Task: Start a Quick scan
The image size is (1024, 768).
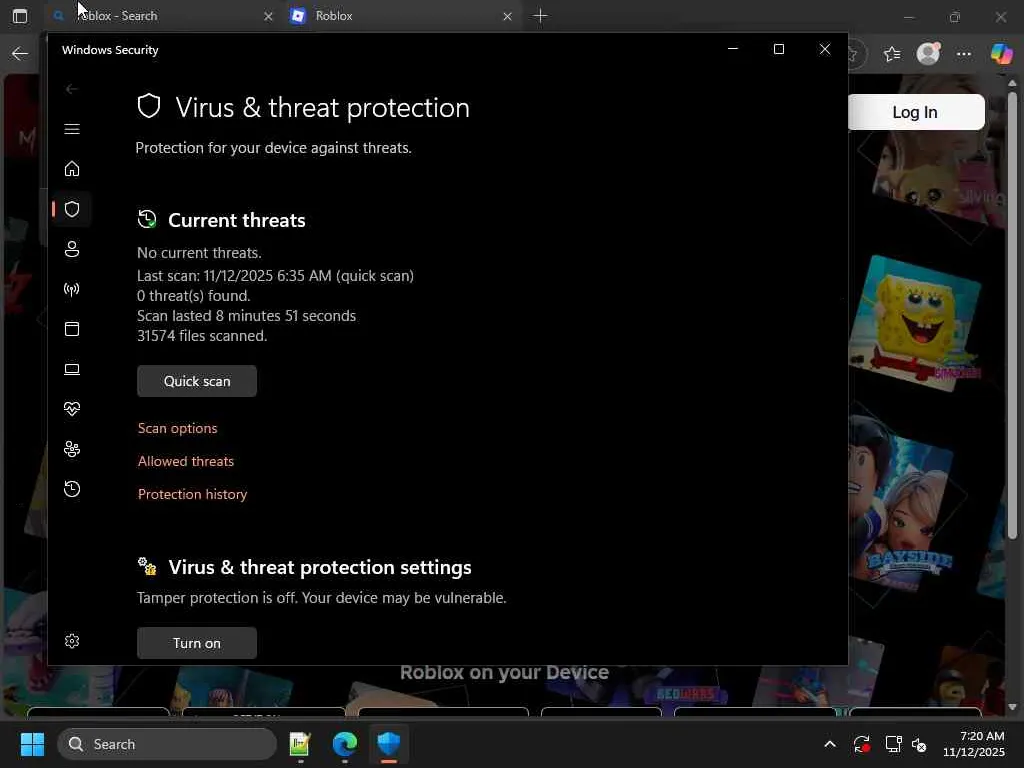Action: click(197, 381)
